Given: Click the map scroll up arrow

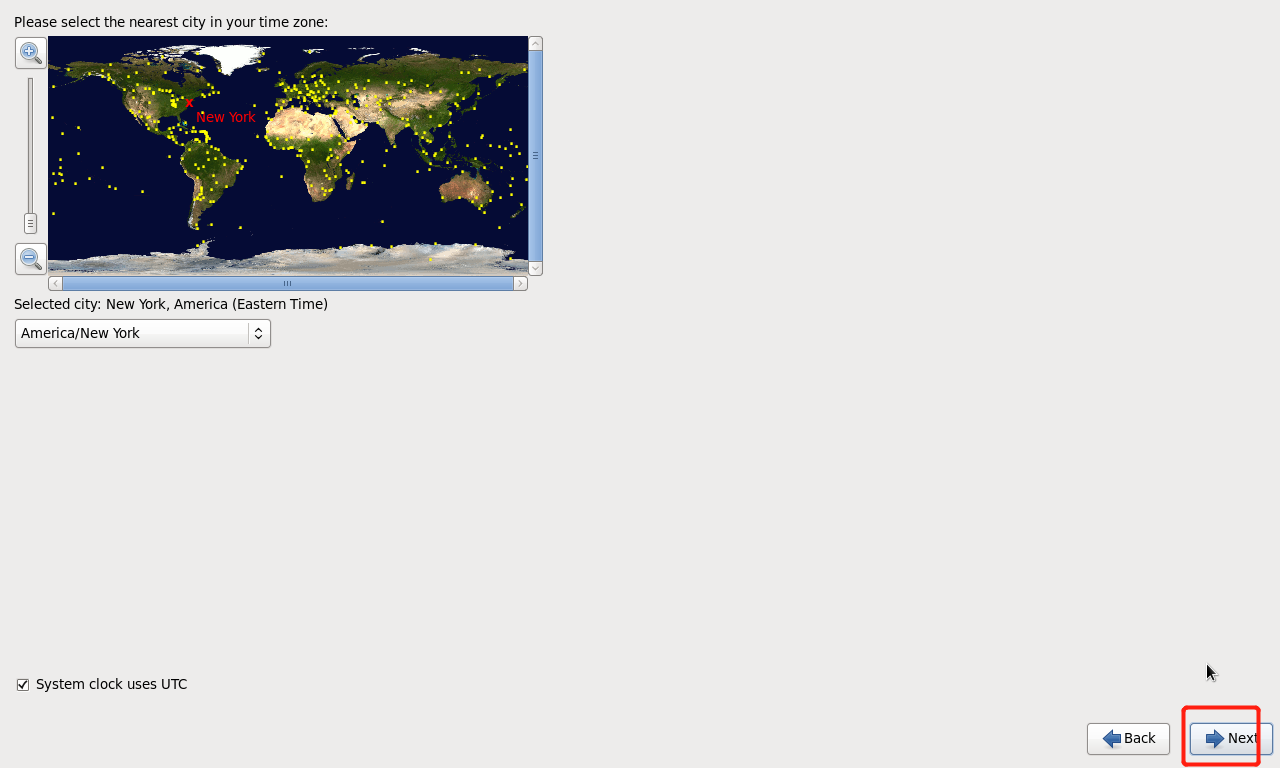Looking at the screenshot, I should click(536, 43).
